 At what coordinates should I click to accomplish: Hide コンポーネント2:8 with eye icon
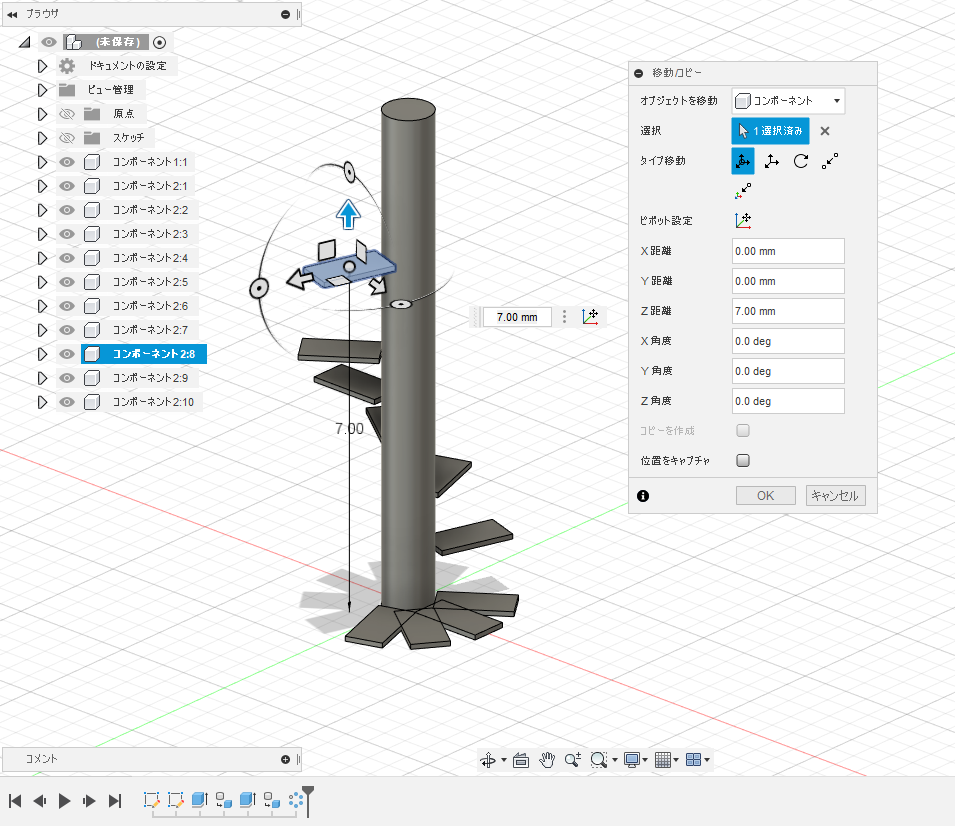[x=66, y=354]
